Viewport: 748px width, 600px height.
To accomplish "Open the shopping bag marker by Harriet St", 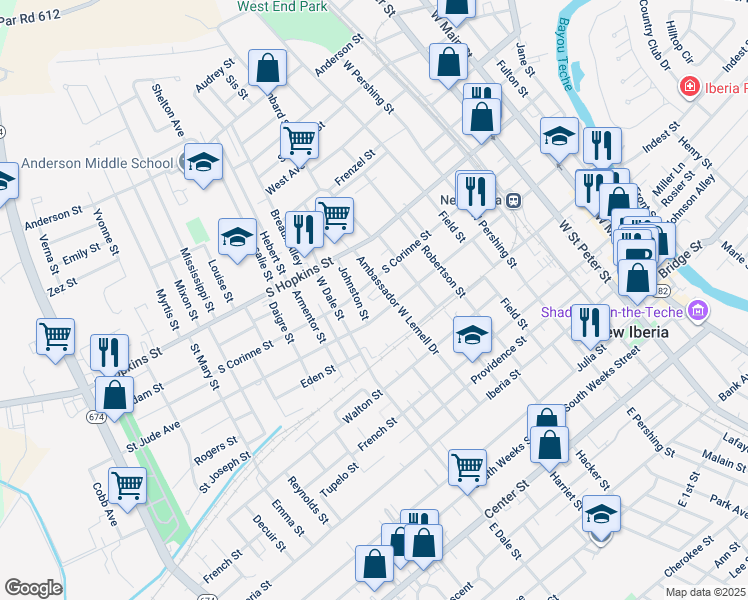I will (550, 446).
